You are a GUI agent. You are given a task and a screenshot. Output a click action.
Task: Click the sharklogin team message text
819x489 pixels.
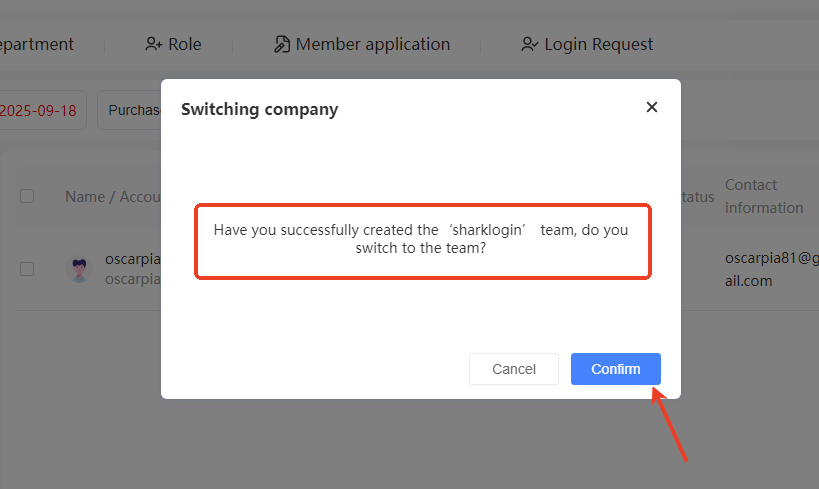[x=421, y=239]
